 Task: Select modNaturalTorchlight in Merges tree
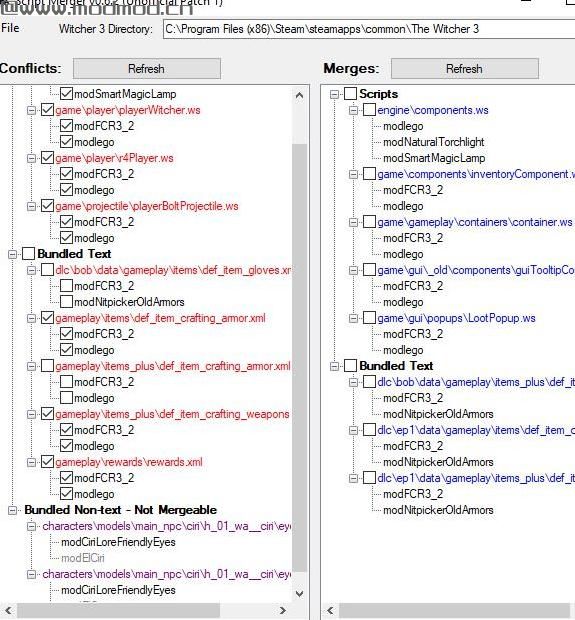click(x=433, y=142)
